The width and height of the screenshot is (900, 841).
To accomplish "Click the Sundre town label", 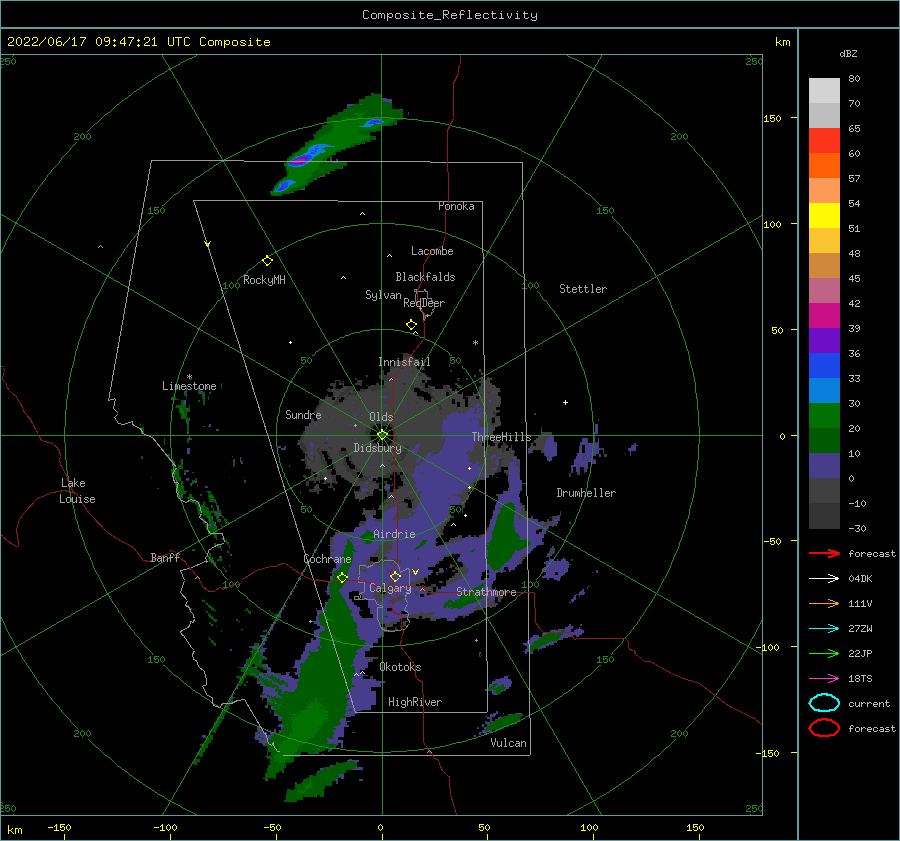I will (303, 414).
